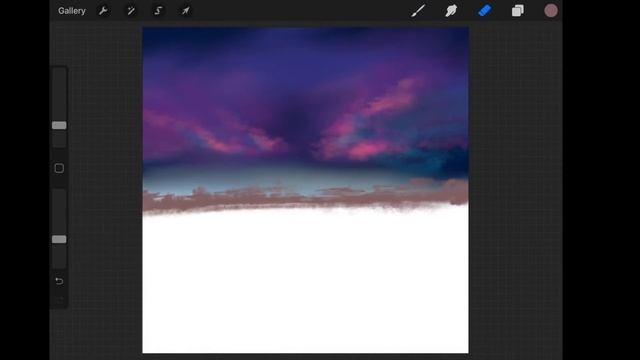Redo the stroke with dim arrow
Image resolution: width=640 pixels, height=360 pixels.
coord(59,299)
